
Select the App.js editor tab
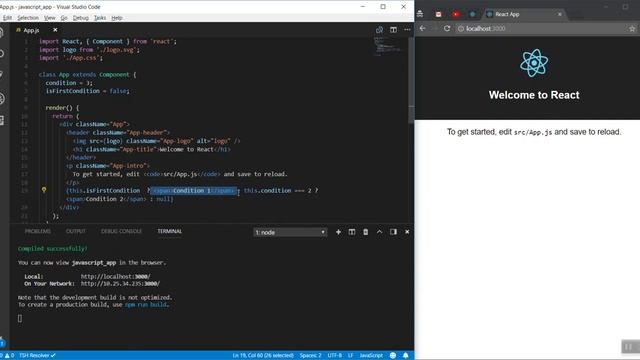(x=31, y=30)
